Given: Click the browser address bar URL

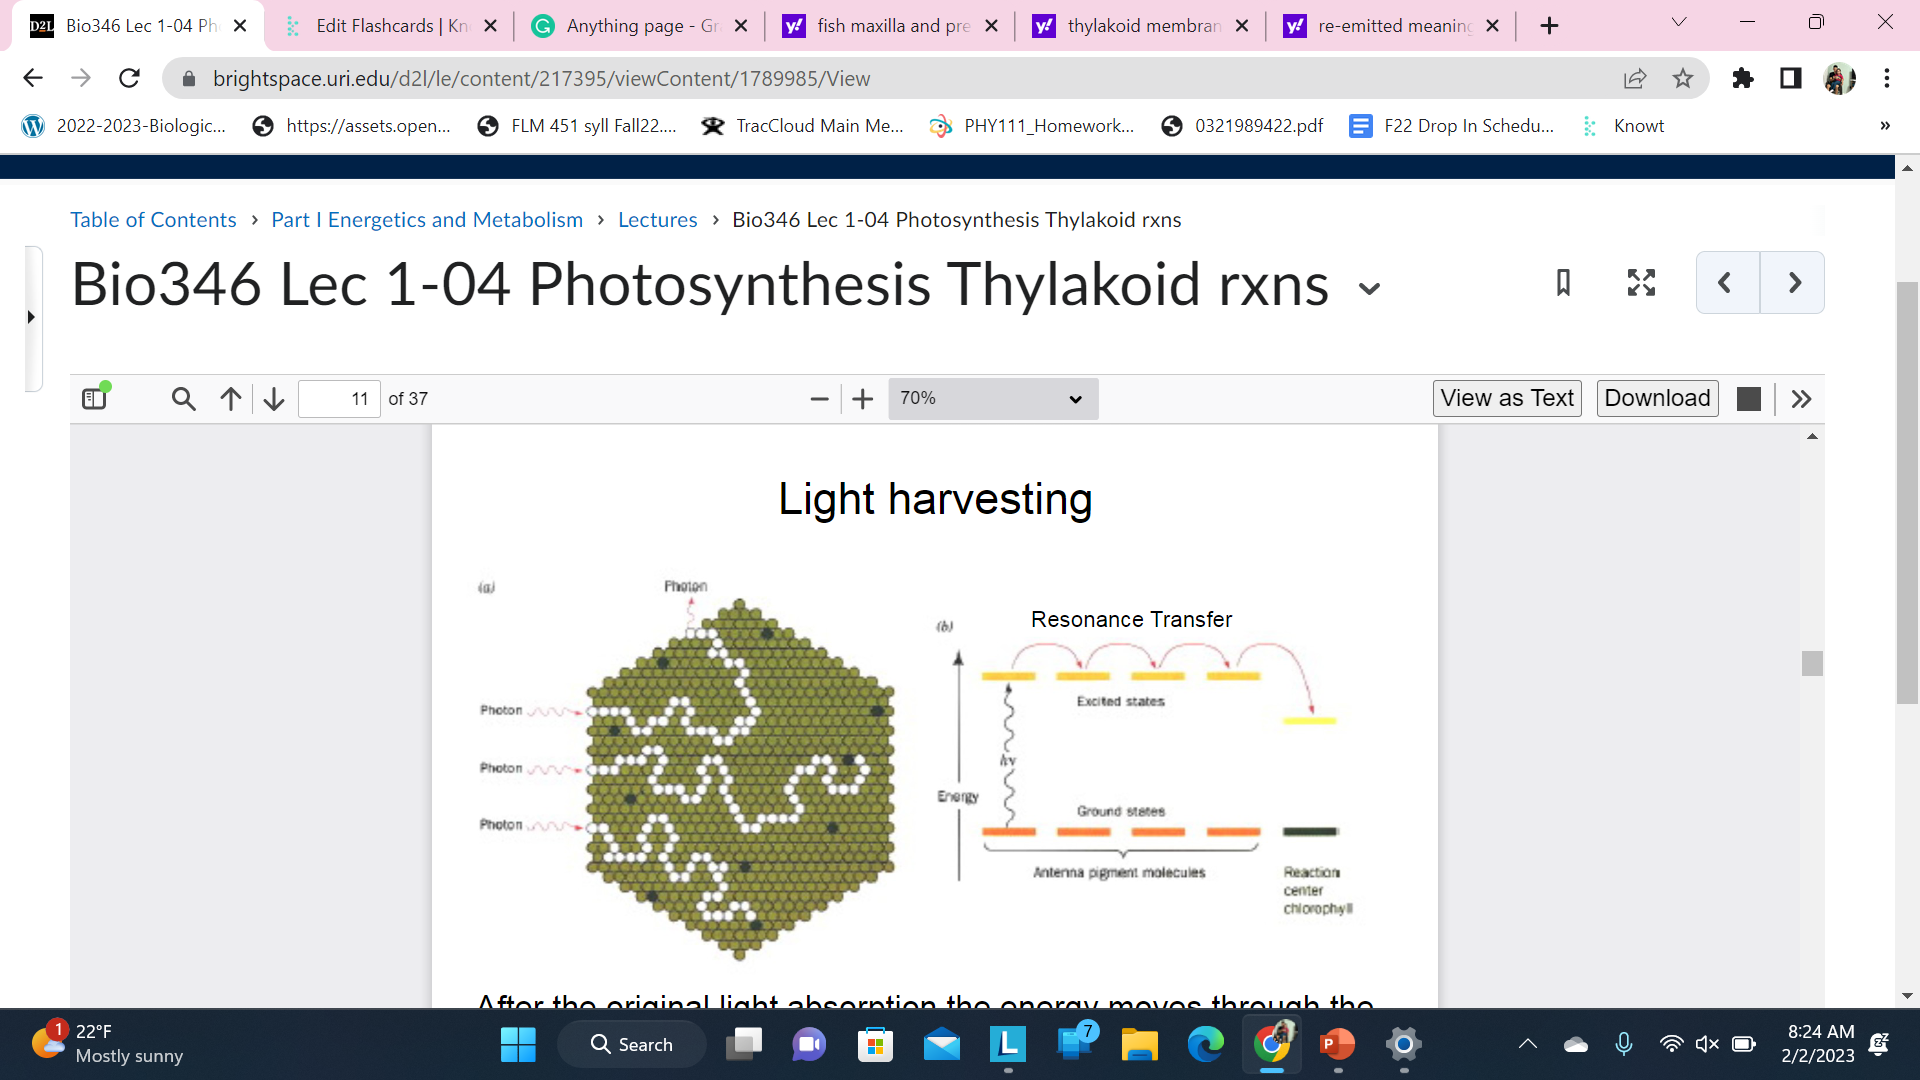Looking at the screenshot, I should [x=541, y=78].
